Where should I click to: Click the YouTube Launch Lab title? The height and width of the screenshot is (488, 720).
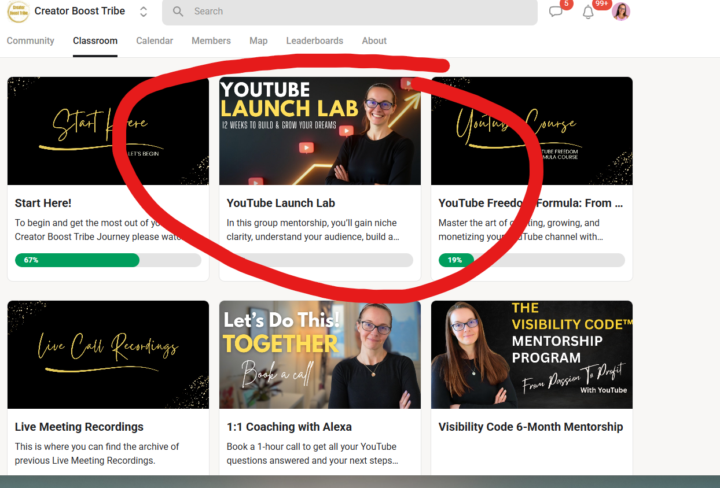281,203
